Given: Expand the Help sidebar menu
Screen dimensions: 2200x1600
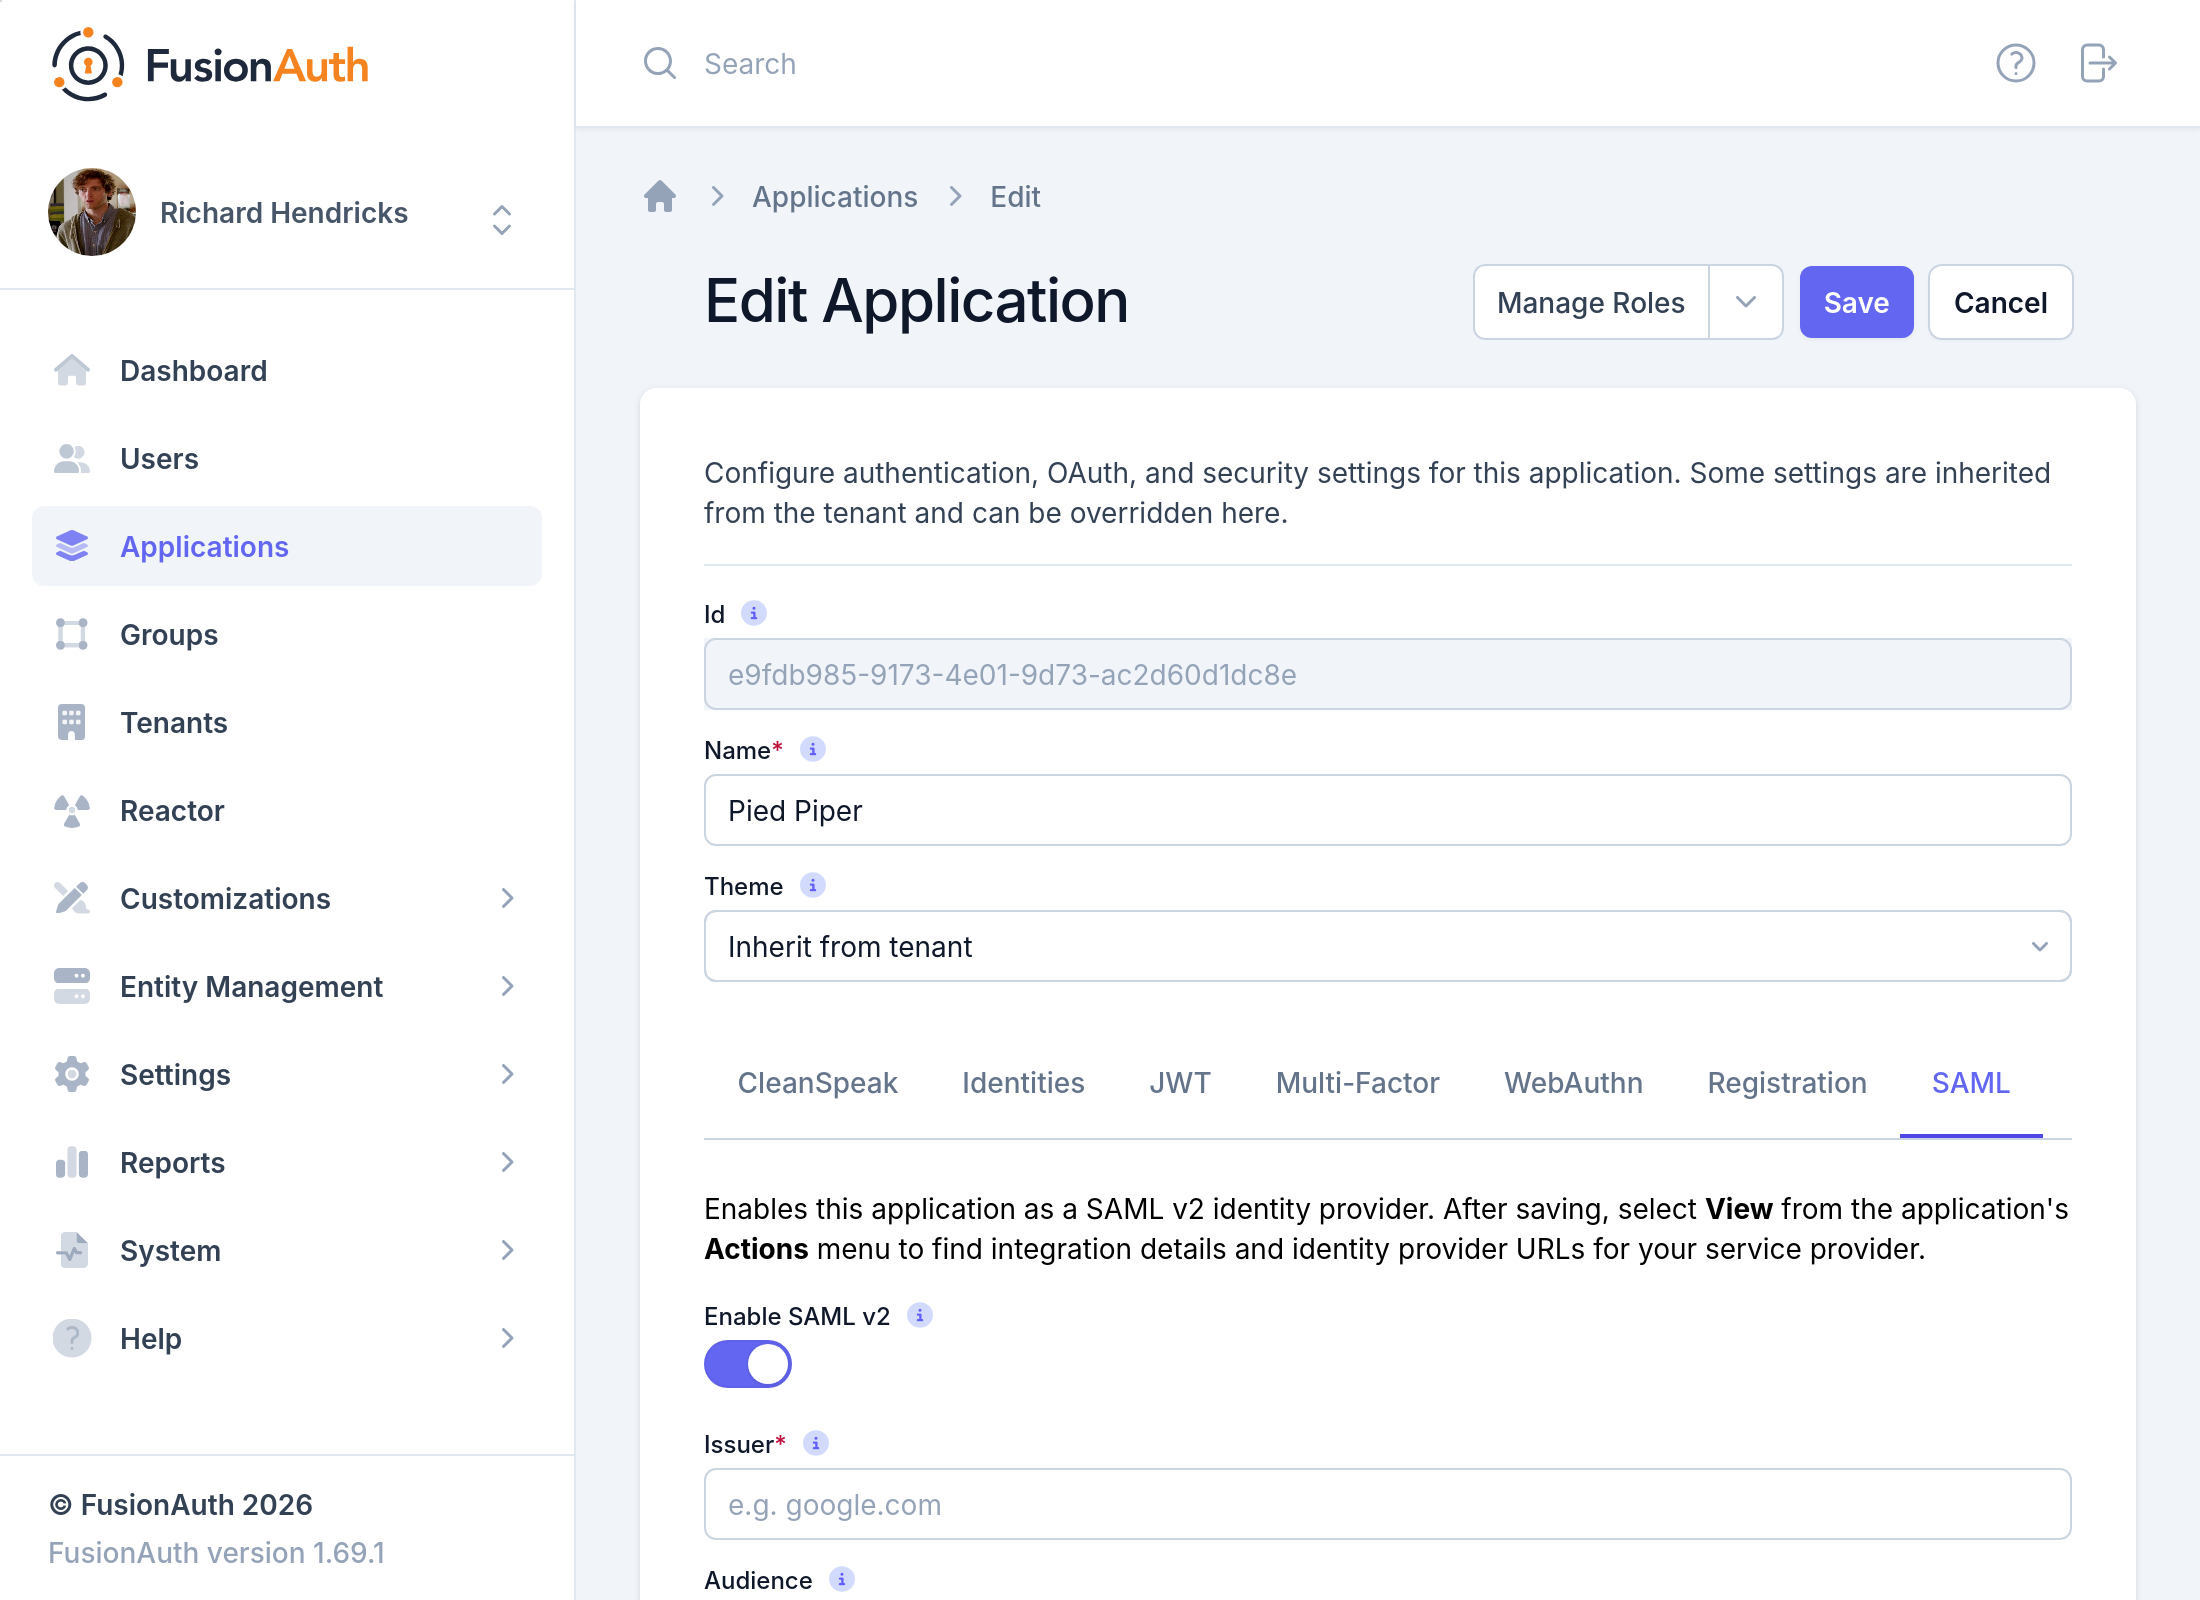Looking at the screenshot, I should click(508, 1338).
